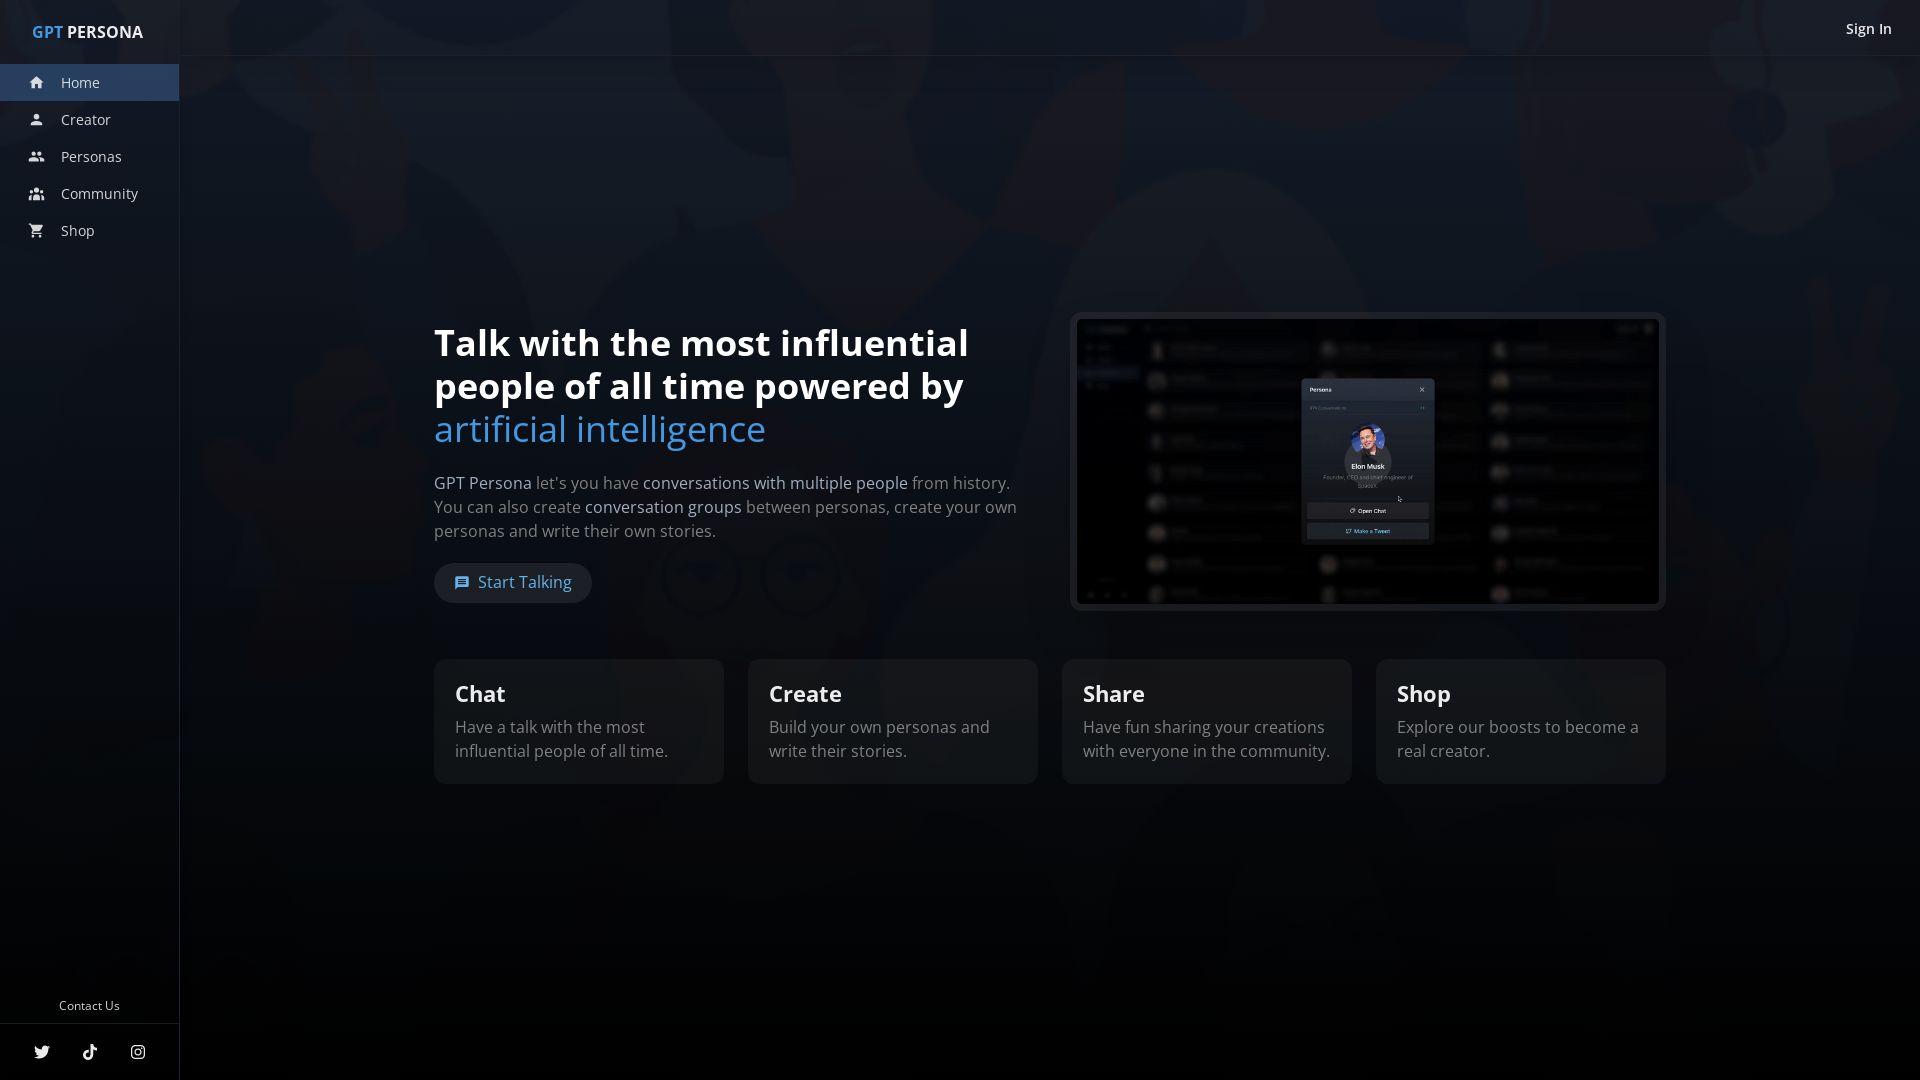Click the GPT Persona logo
The image size is (1920, 1080).
point(88,31)
